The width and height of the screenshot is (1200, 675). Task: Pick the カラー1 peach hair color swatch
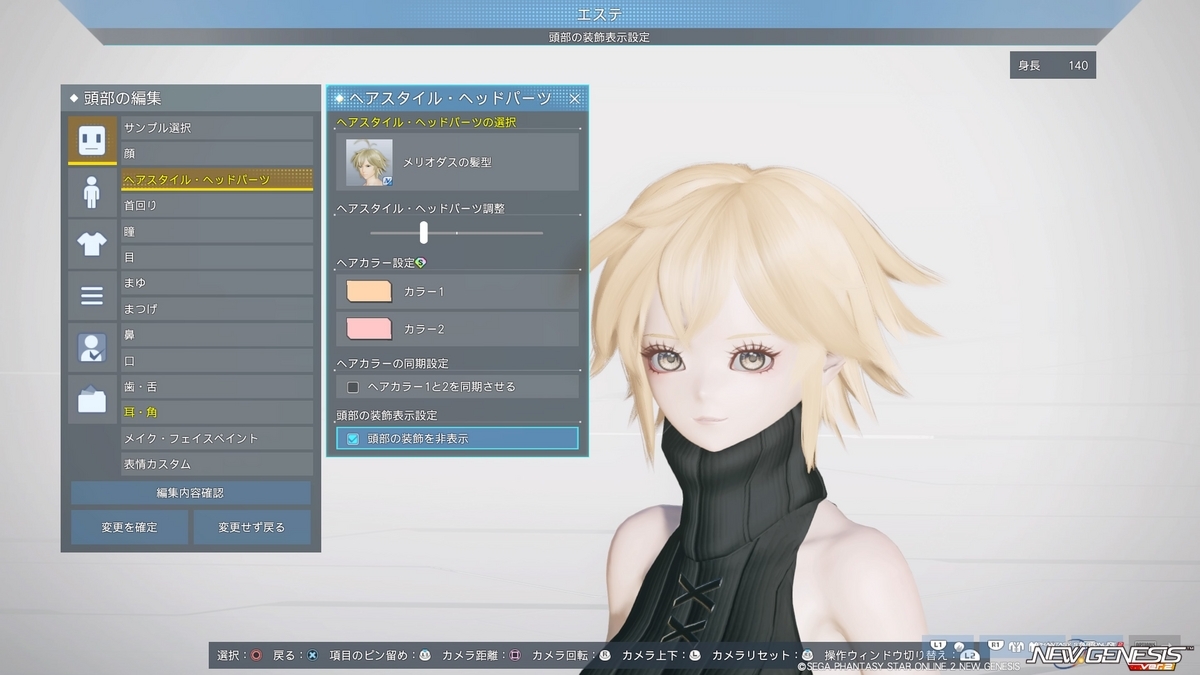pyautogui.click(x=368, y=291)
